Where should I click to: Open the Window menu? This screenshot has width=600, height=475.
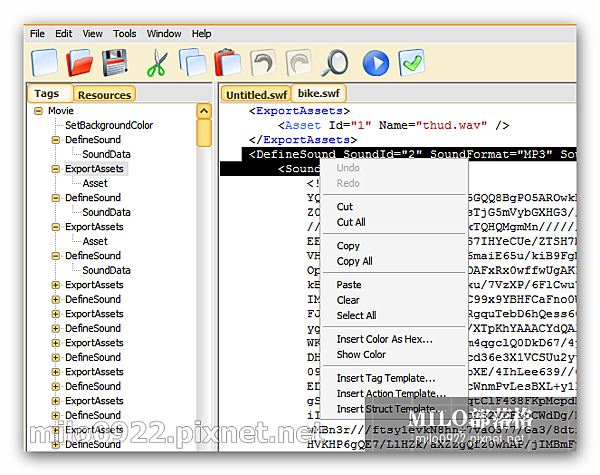[164, 34]
